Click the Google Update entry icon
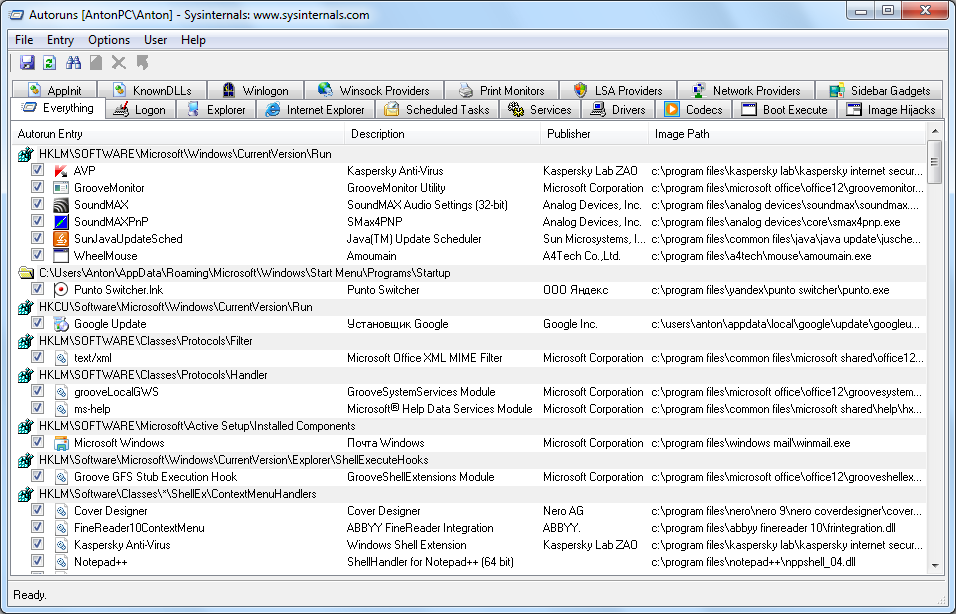The image size is (956, 614). click(x=60, y=324)
